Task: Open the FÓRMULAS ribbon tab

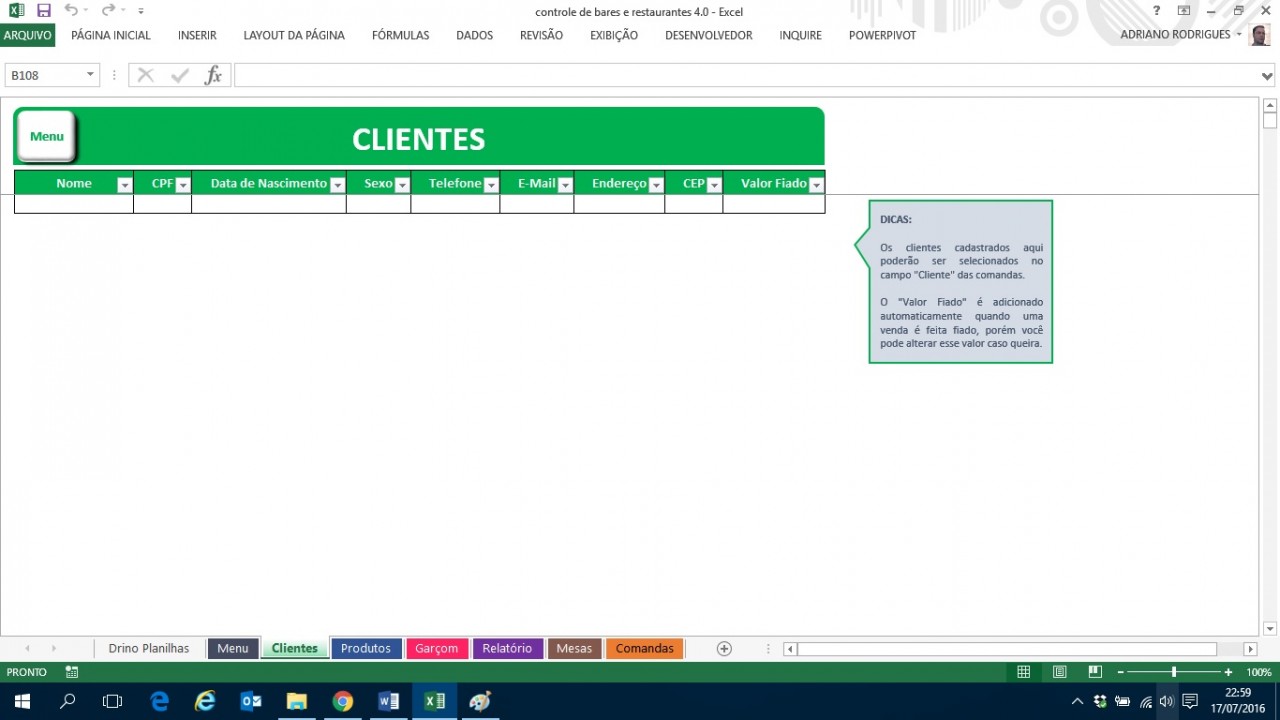Action: click(400, 35)
